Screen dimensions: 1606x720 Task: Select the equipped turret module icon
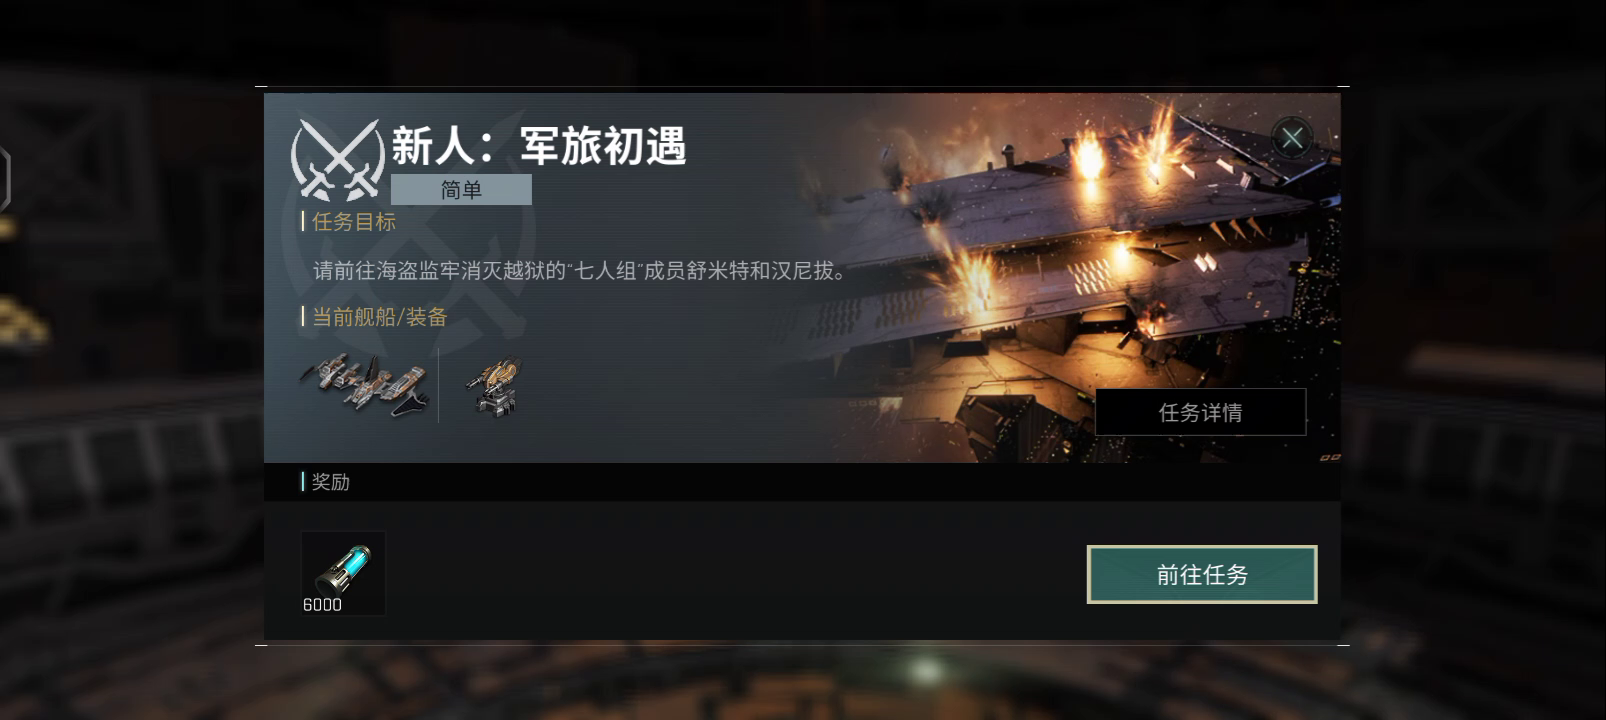(494, 386)
